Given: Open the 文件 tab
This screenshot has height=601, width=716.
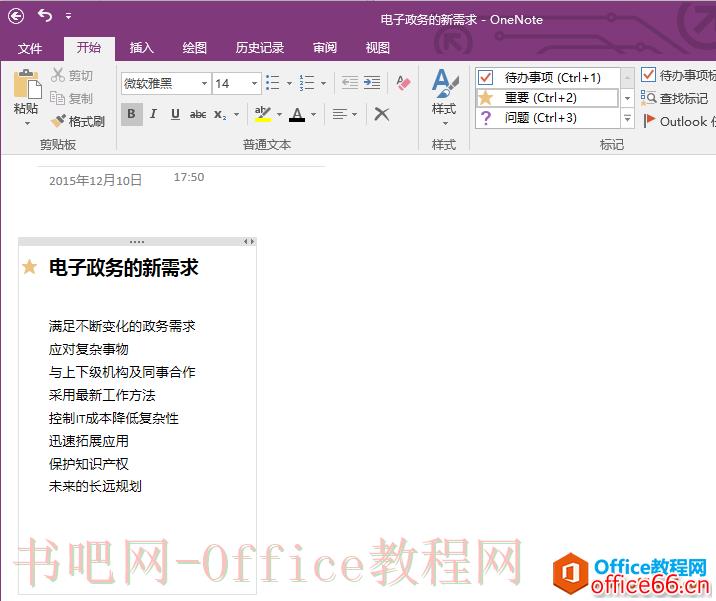Looking at the screenshot, I should 30,48.
